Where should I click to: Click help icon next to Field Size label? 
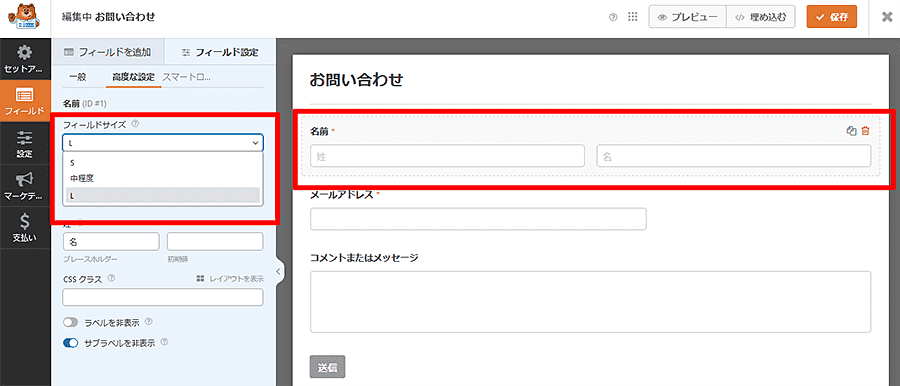pos(135,123)
